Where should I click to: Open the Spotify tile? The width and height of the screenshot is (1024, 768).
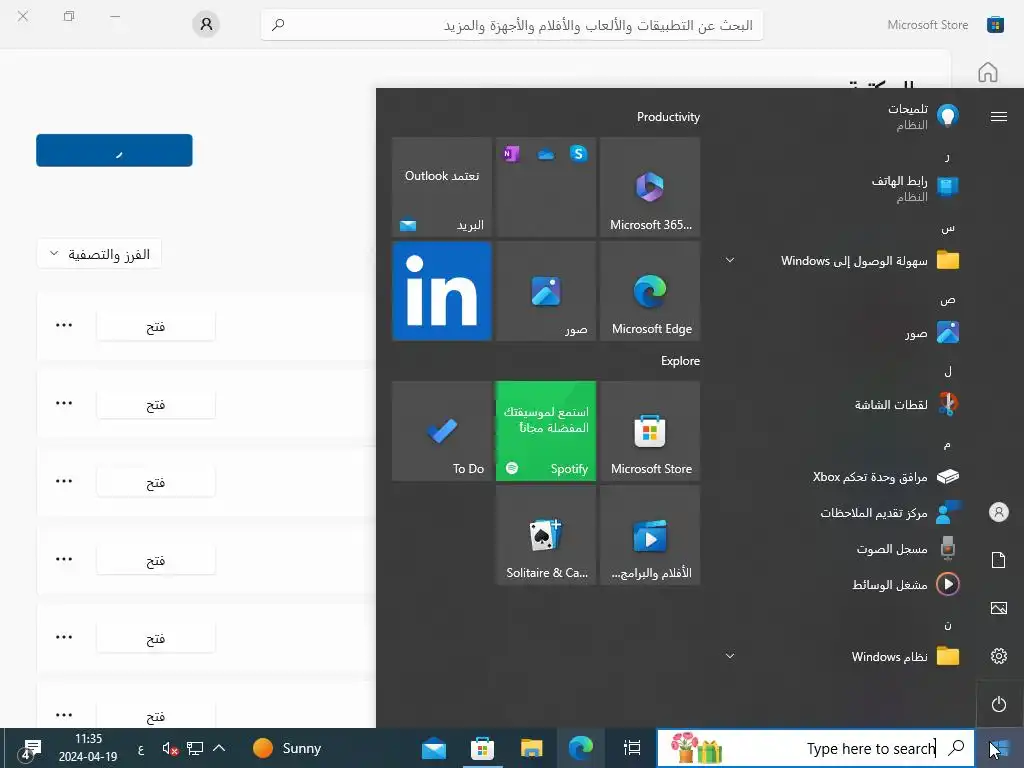click(x=546, y=431)
